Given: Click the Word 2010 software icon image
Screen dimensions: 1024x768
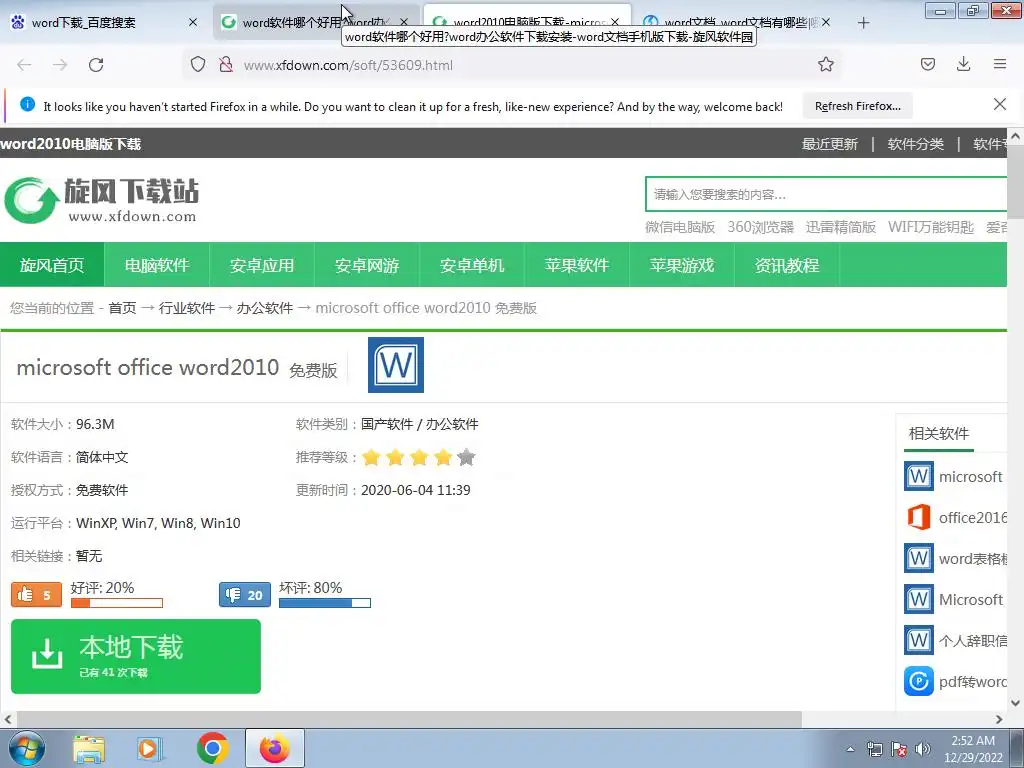Looking at the screenshot, I should pyautogui.click(x=396, y=365).
